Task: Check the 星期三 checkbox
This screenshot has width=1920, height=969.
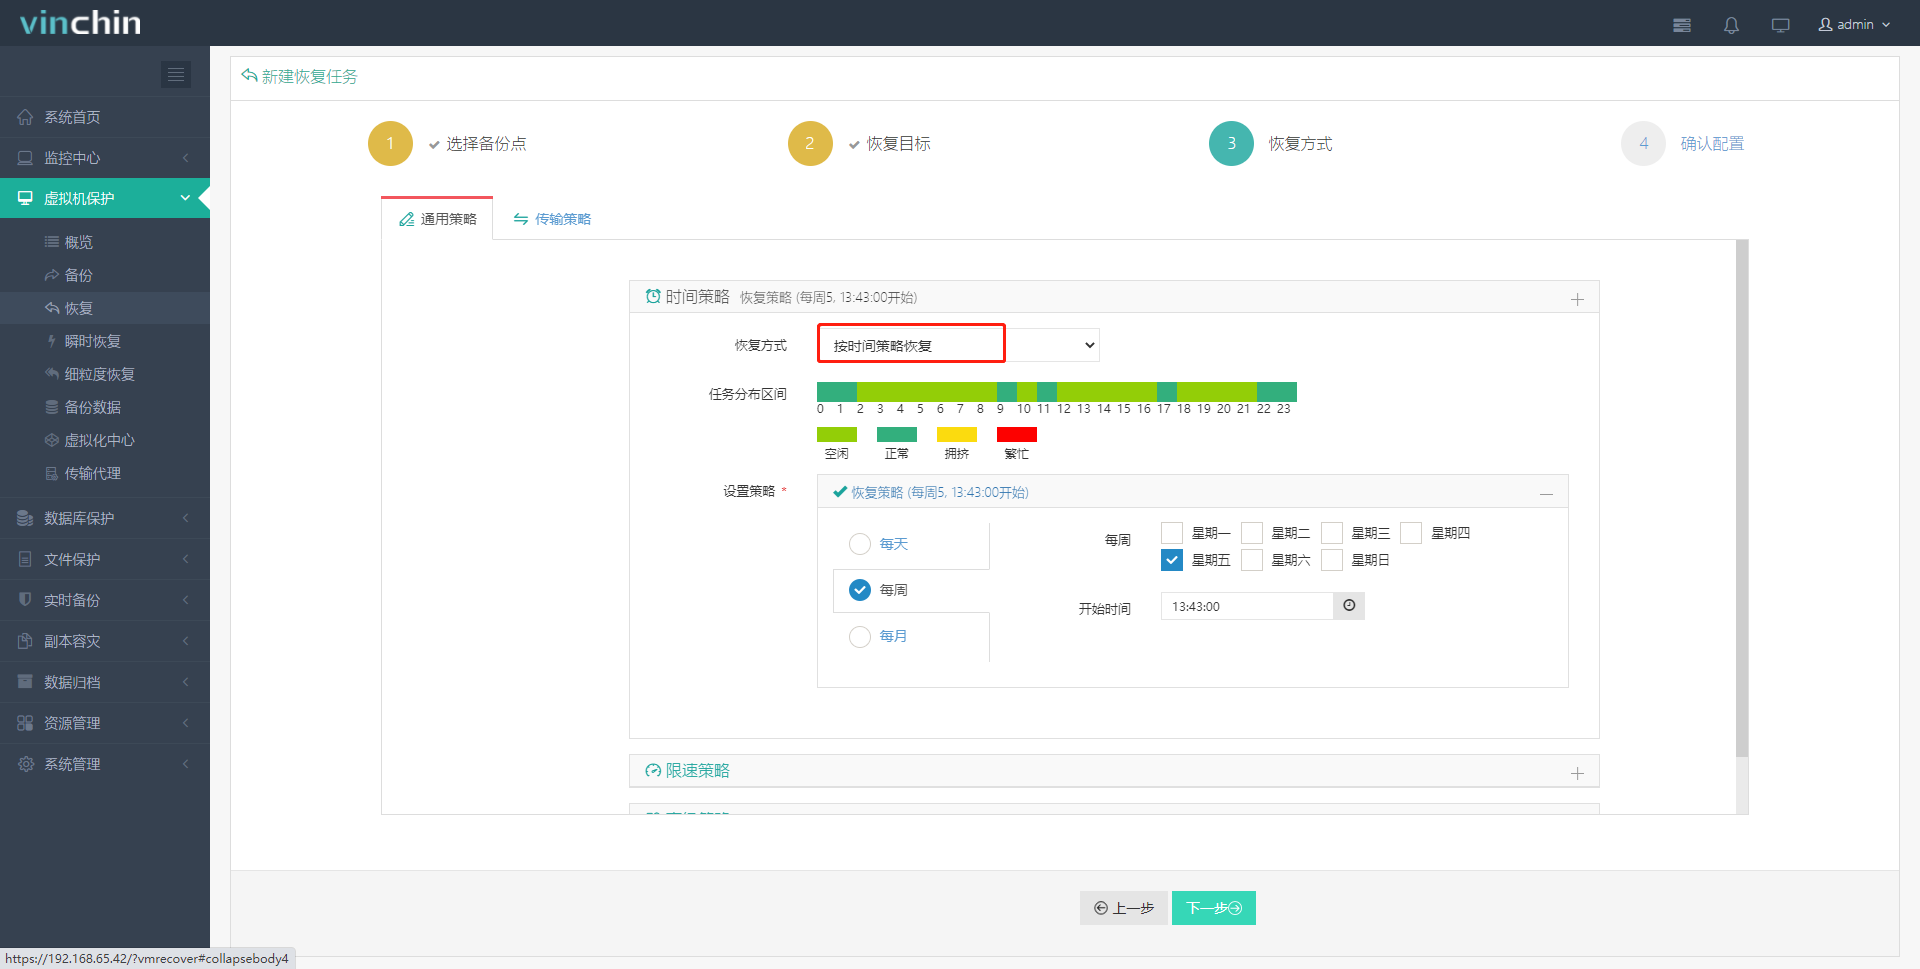Action: coord(1332,533)
